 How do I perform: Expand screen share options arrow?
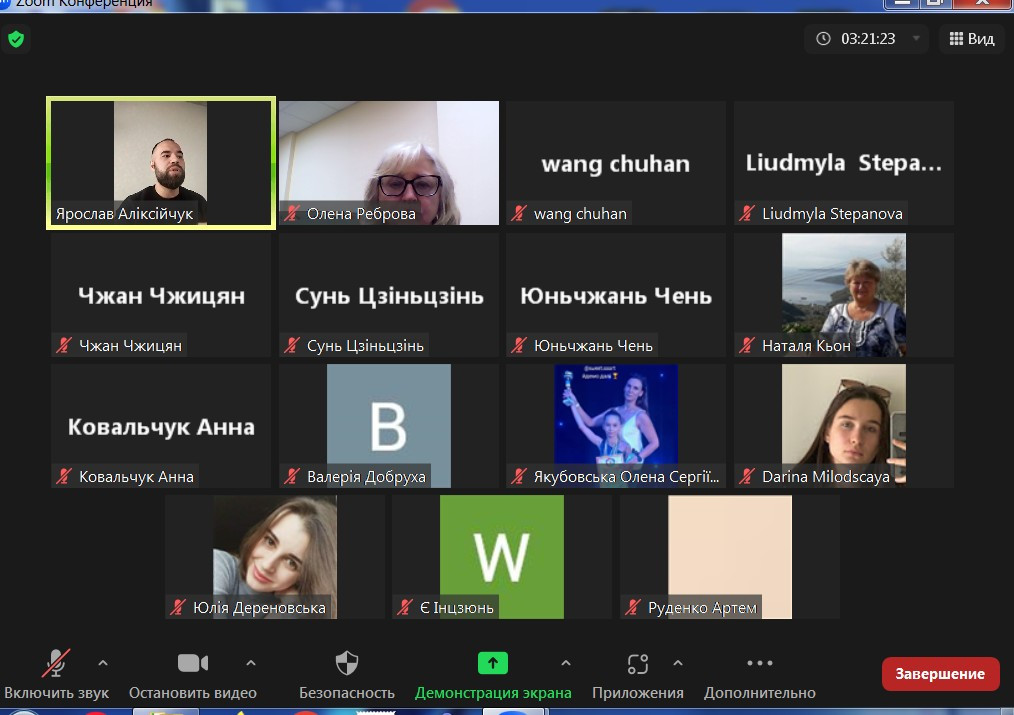566,663
